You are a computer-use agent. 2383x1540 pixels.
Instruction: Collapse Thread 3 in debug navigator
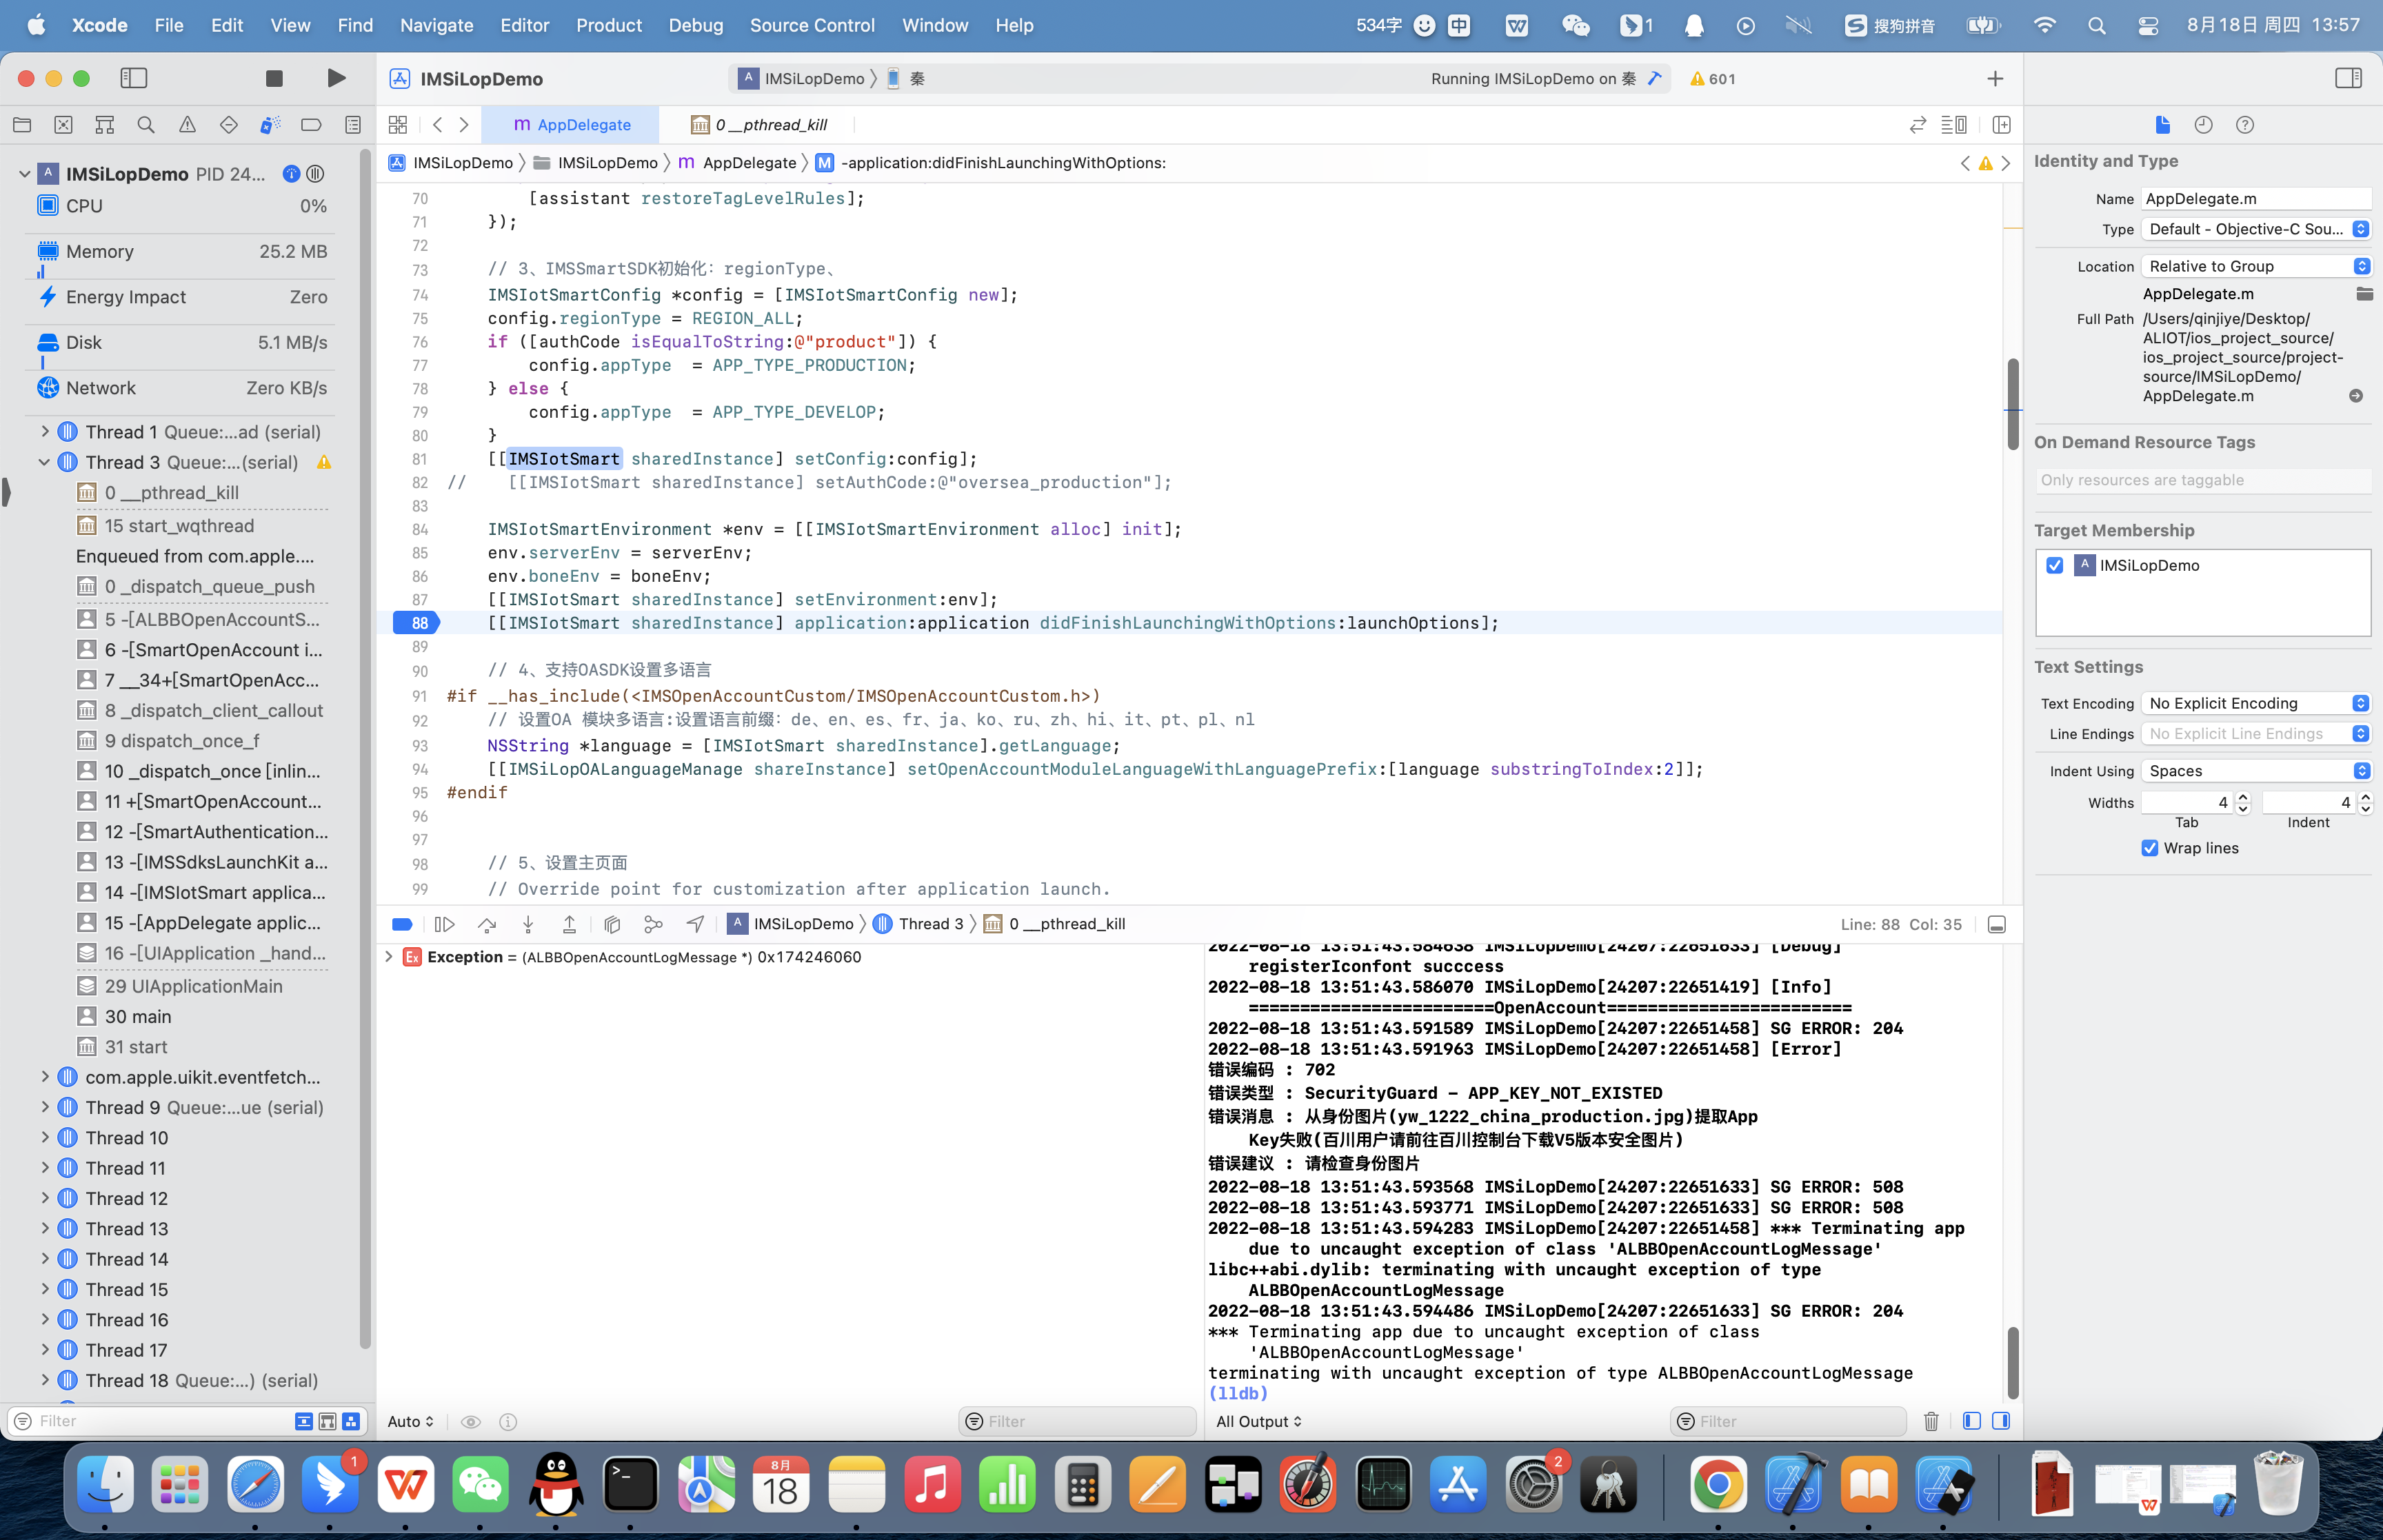[44, 462]
